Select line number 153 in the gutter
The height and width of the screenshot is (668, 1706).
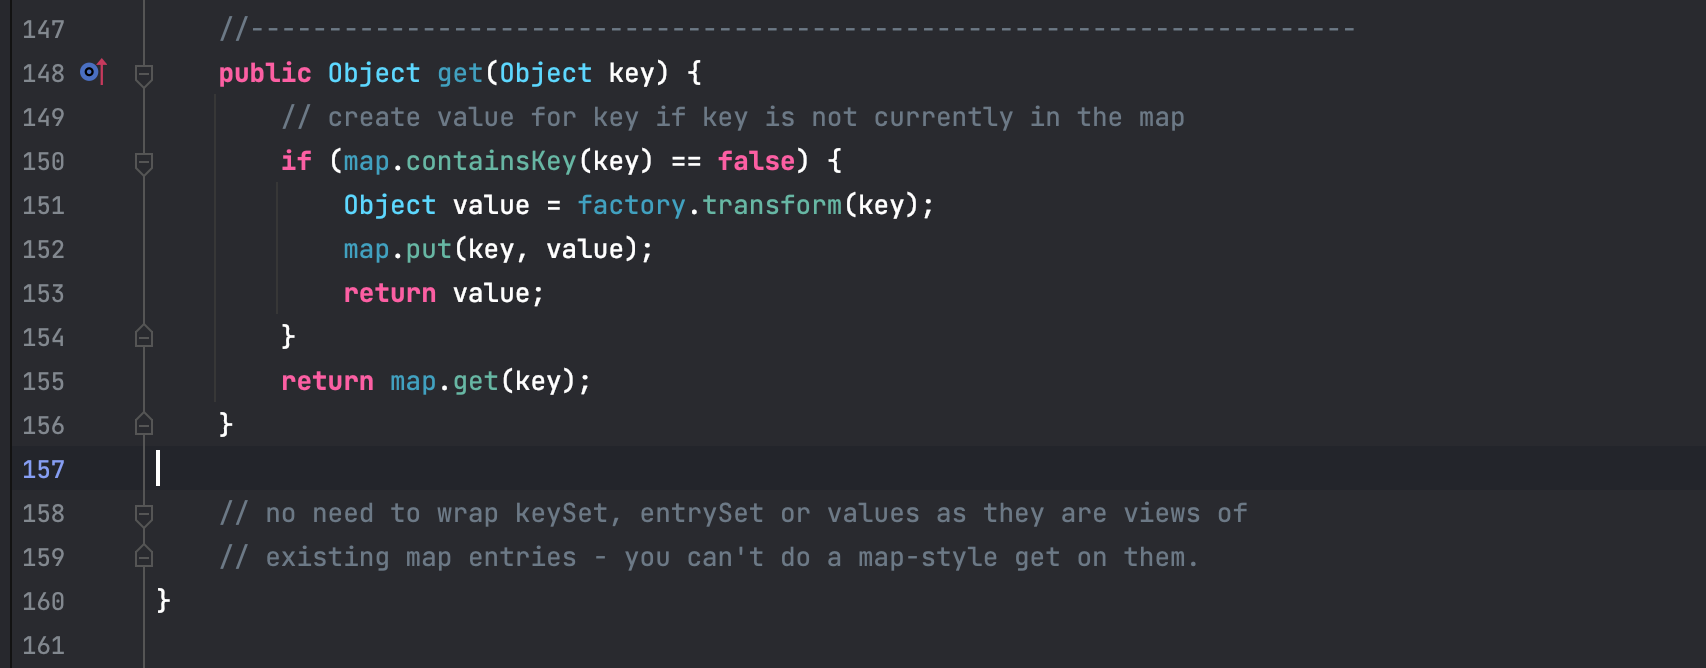pos(43,294)
